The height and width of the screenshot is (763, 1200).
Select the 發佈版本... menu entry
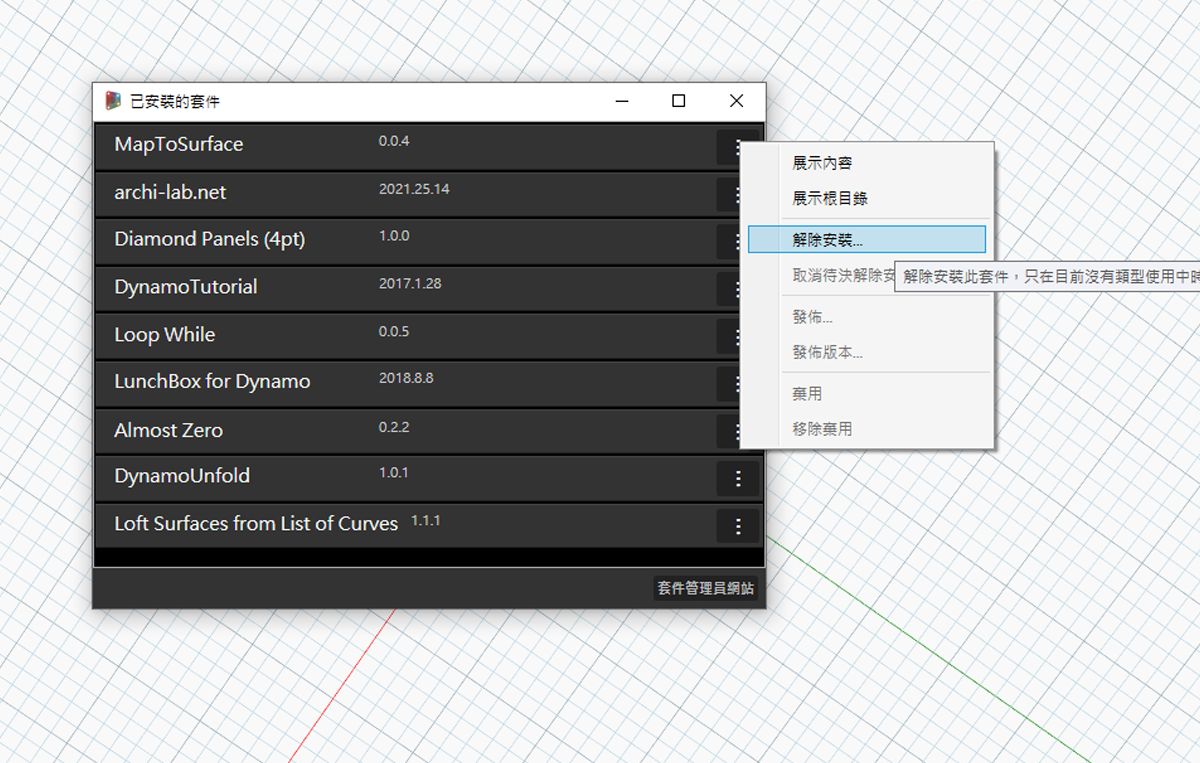867,352
